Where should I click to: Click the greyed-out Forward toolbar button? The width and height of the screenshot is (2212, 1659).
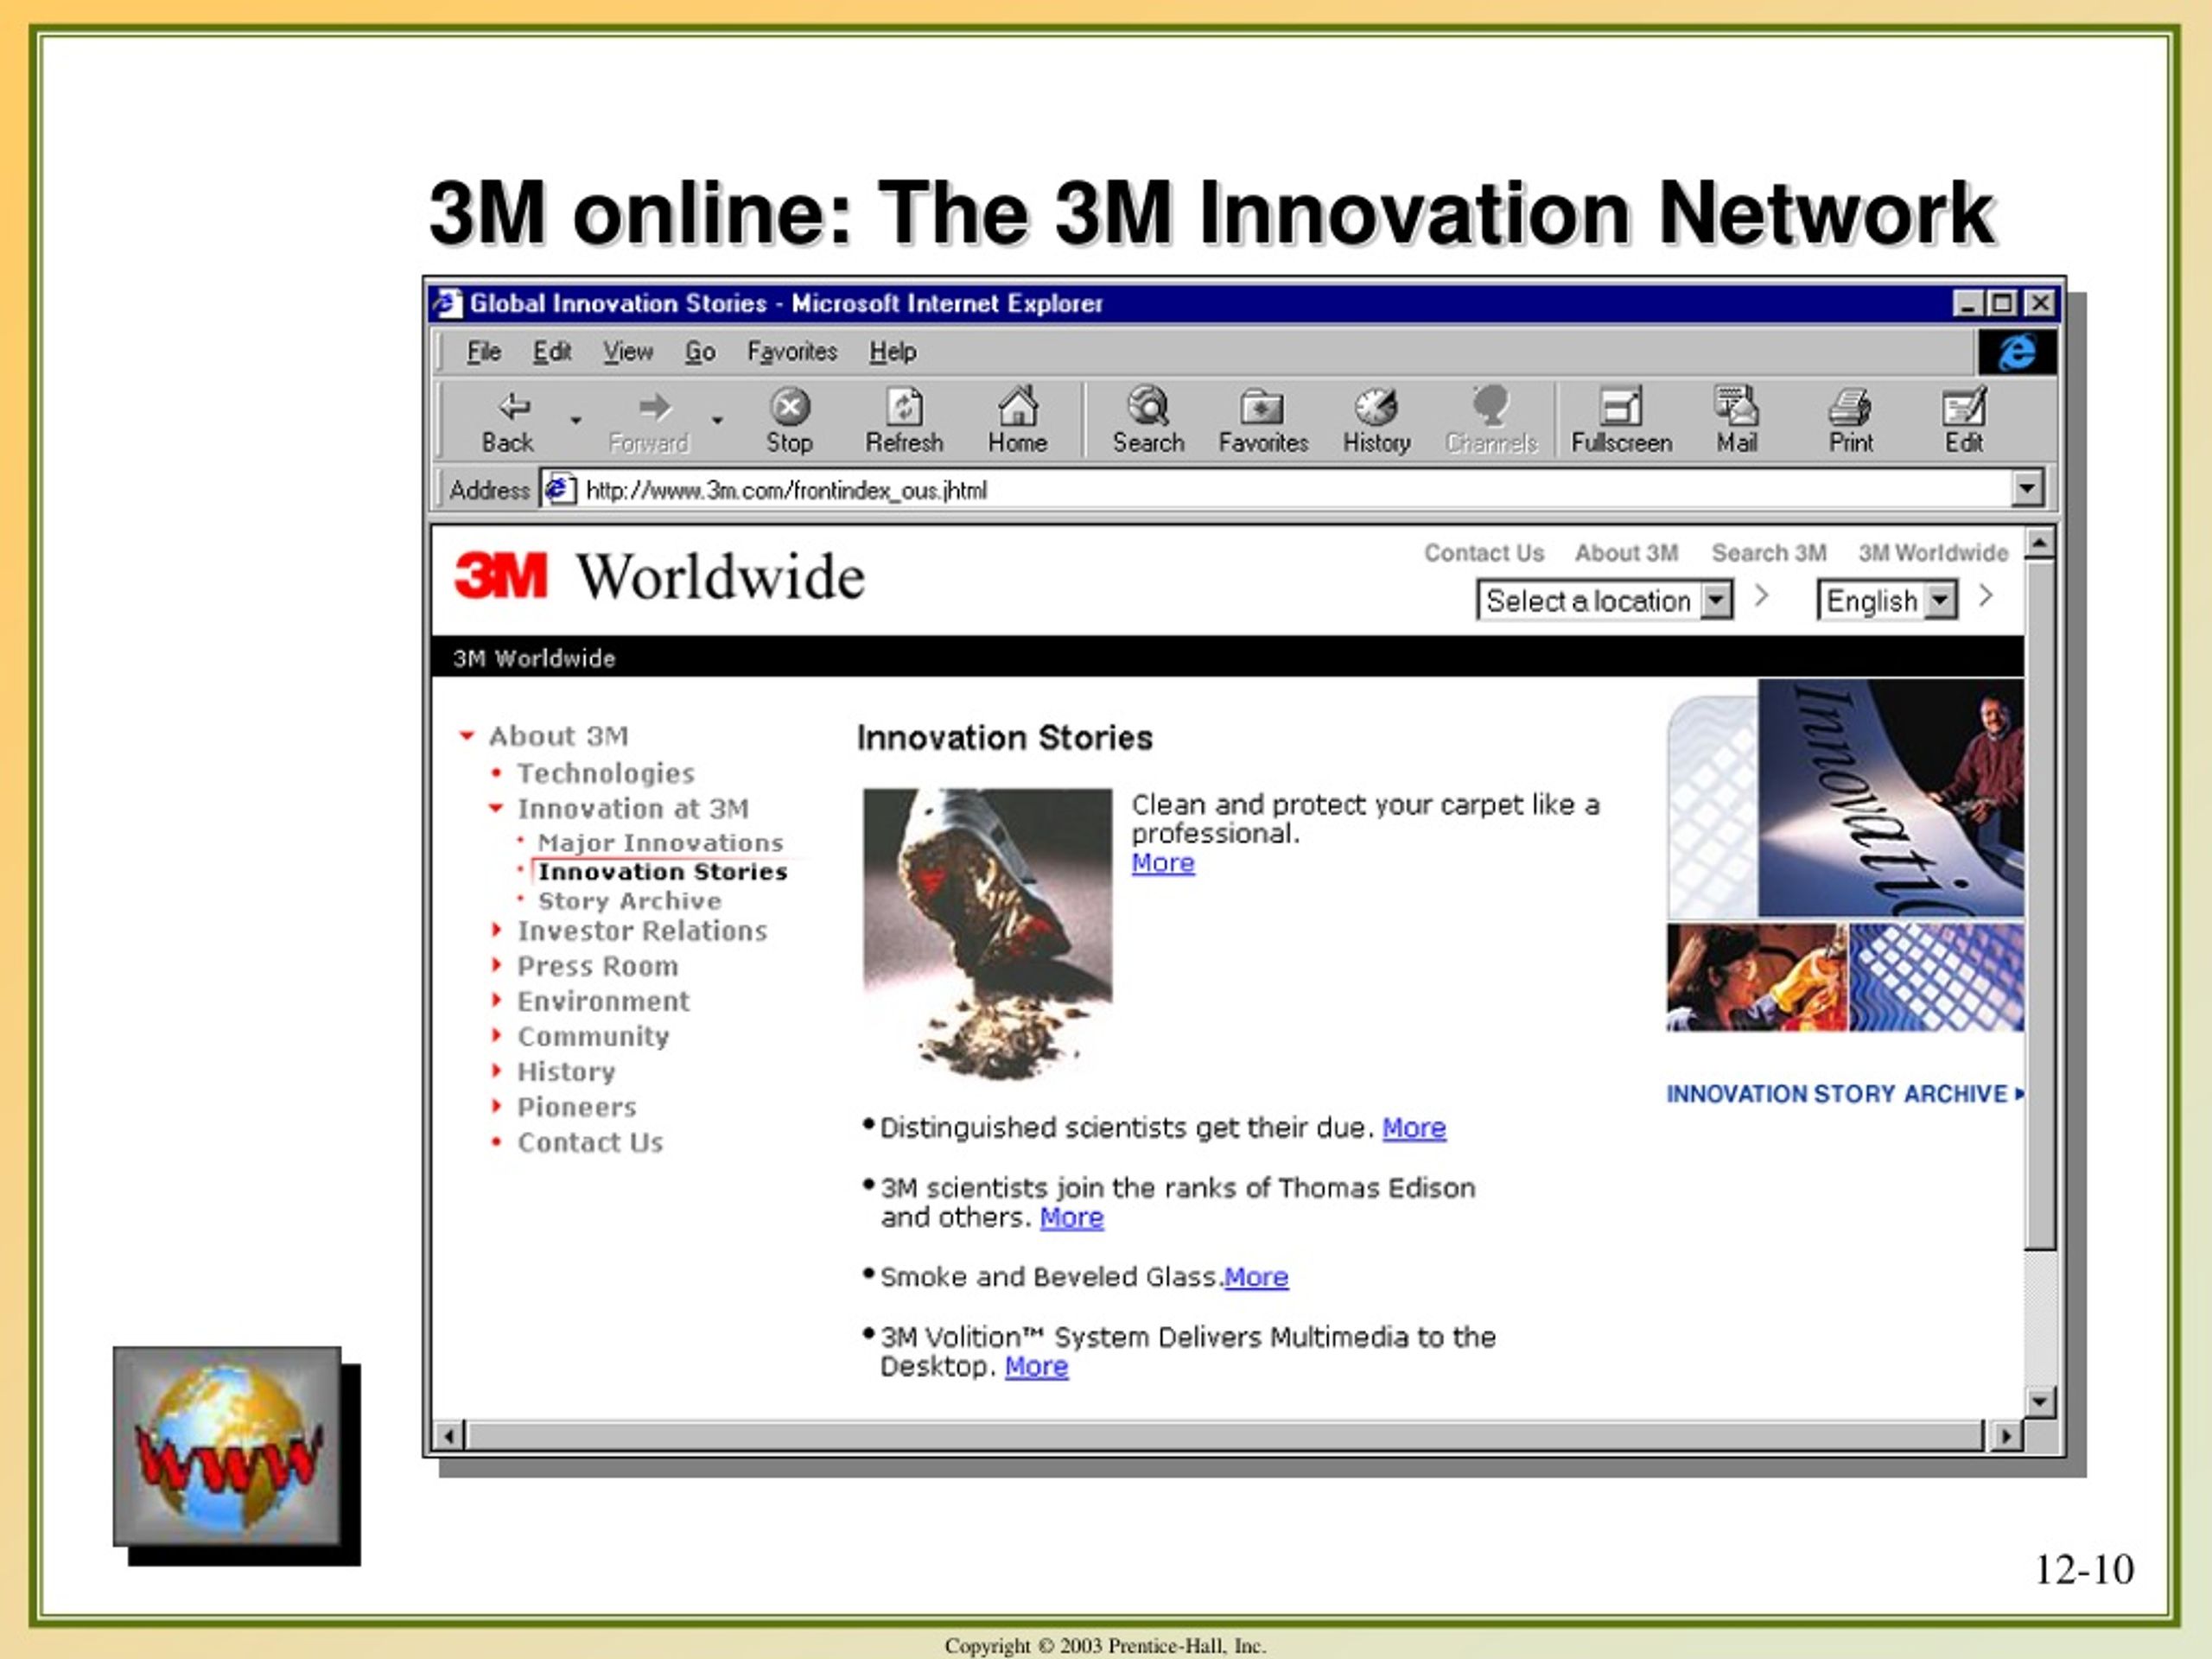click(649, 421)
